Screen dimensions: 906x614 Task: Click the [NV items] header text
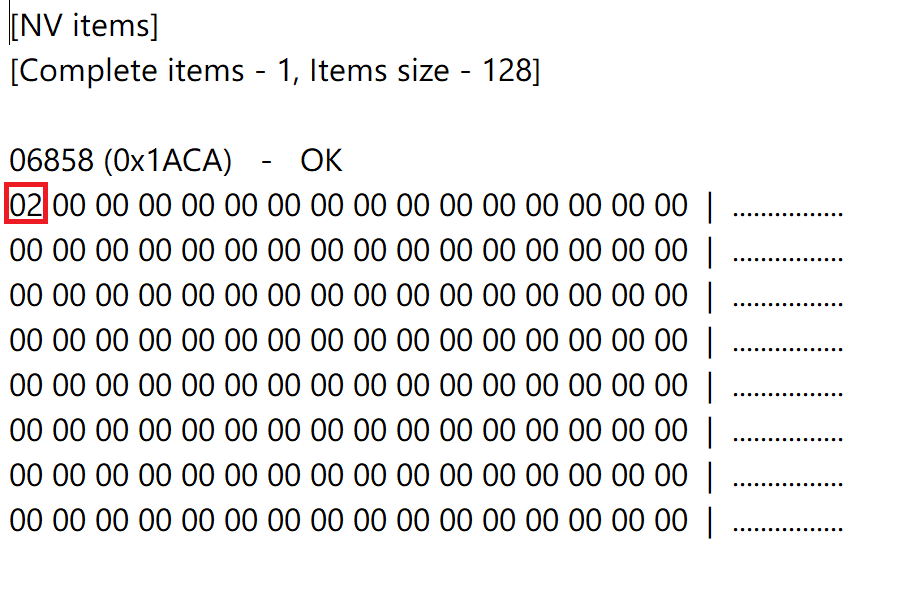click(84, 27)
